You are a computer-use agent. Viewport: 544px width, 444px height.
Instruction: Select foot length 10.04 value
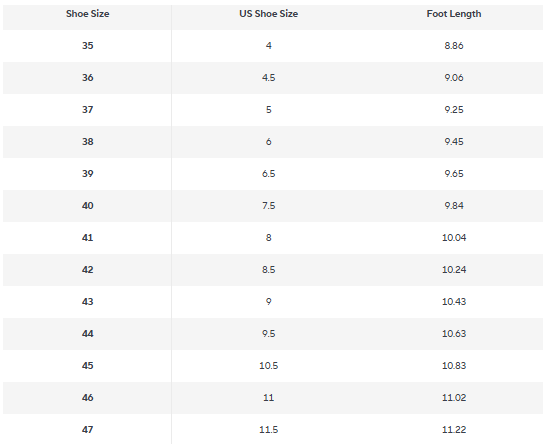point(454,238)
